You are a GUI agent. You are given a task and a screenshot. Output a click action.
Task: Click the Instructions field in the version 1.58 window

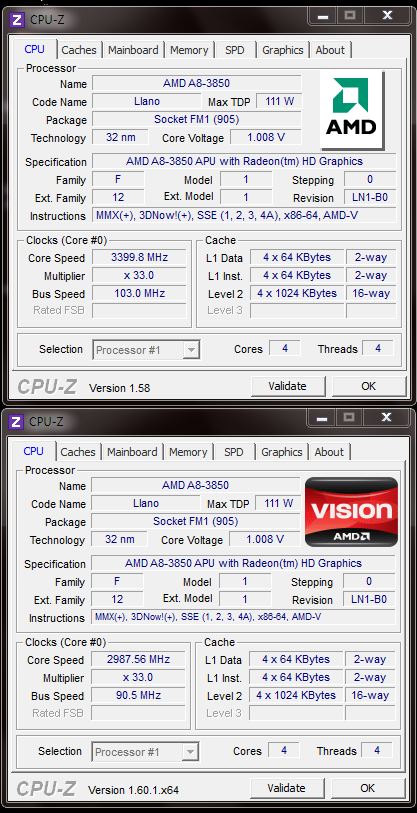coord(244,215)
